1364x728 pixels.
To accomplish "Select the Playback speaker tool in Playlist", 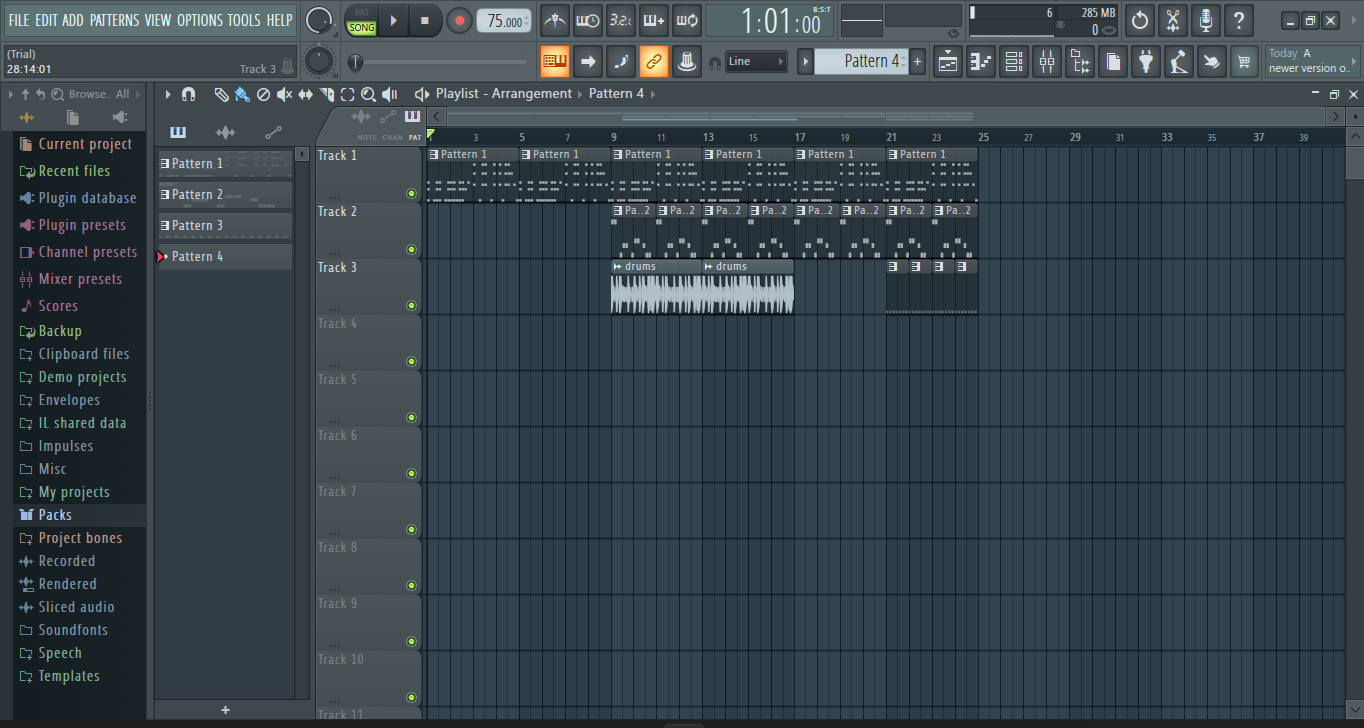I will coord(390,94).
